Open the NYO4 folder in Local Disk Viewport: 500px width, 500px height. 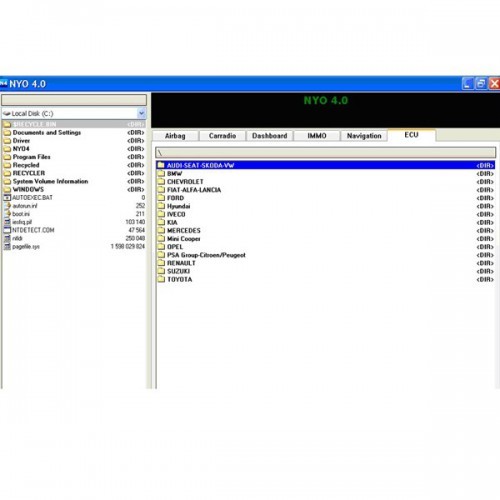click(74, 149)
